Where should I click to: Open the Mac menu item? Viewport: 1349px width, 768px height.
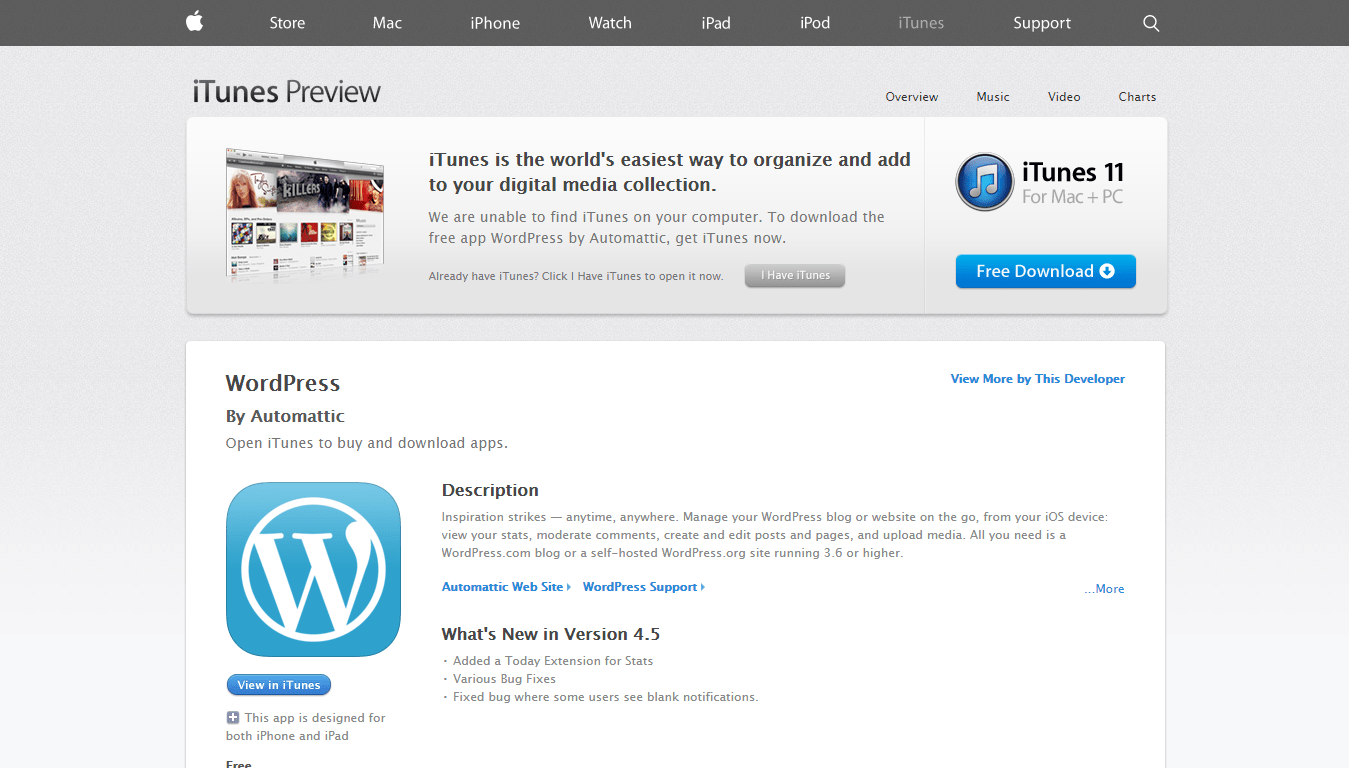tap(387, 23)
